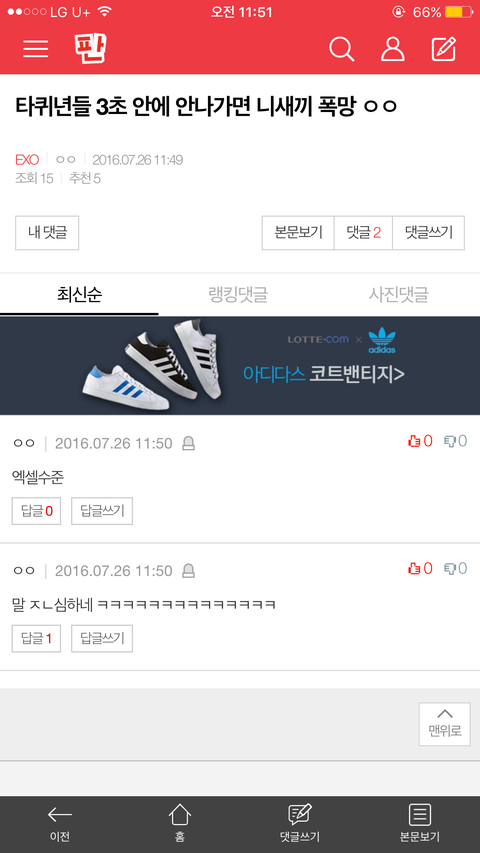Viewport: 480px width, 853px height.
Task: Open the user profile icon
Action: point(392,50)
